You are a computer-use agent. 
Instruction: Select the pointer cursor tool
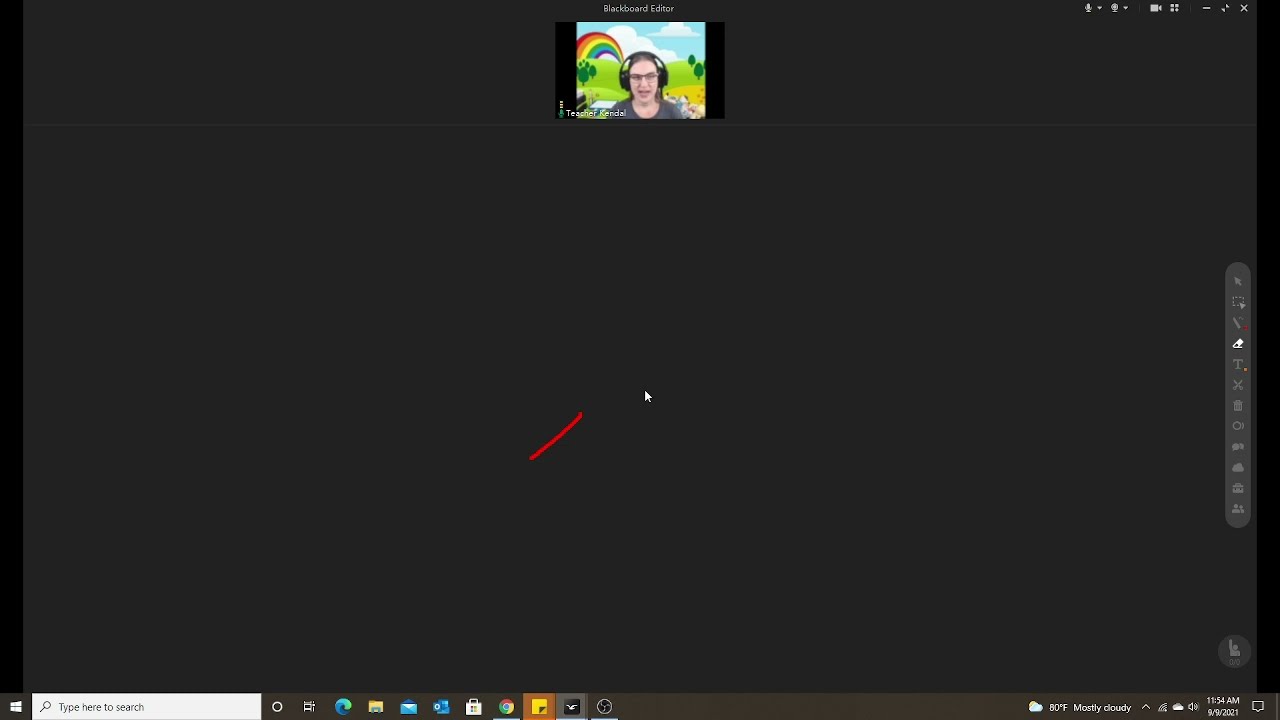(1238, 282)
